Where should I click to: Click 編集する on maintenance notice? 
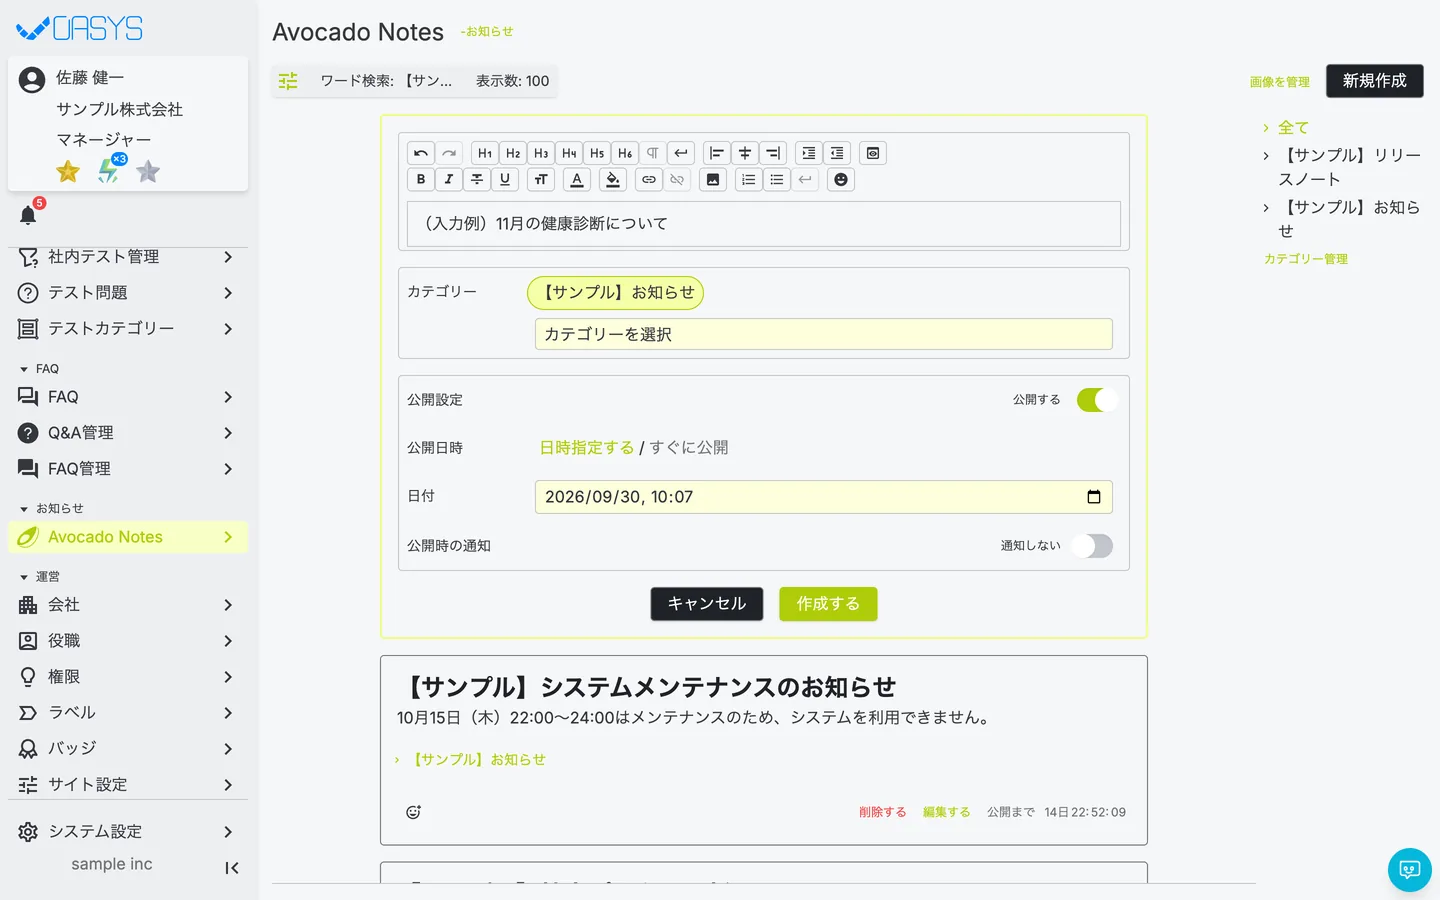[x=946, y=812]
